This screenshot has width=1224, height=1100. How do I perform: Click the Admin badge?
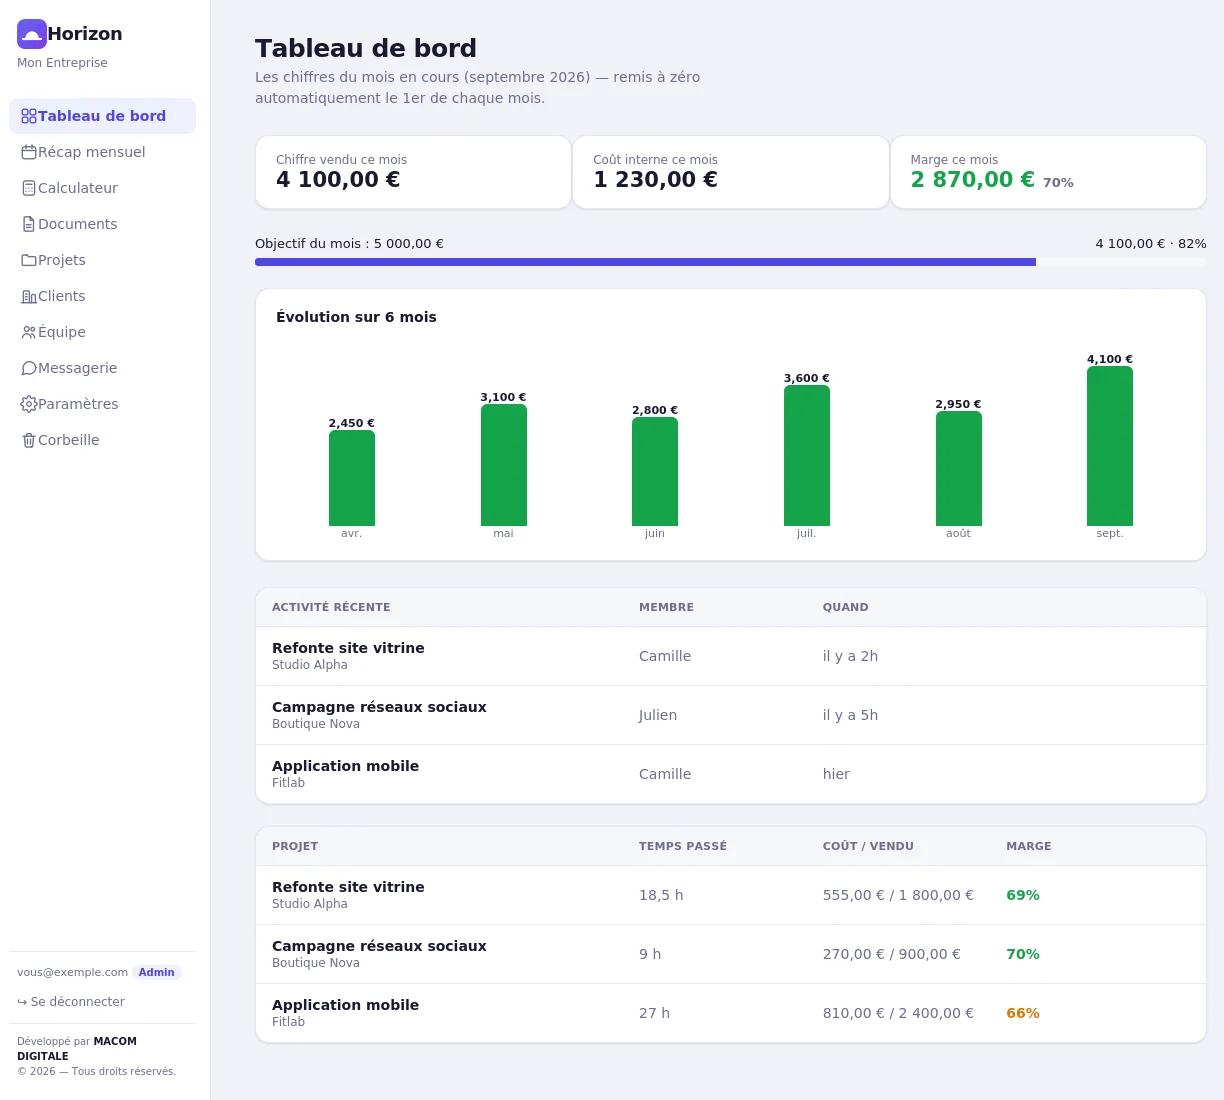click(x=156, y=972)
